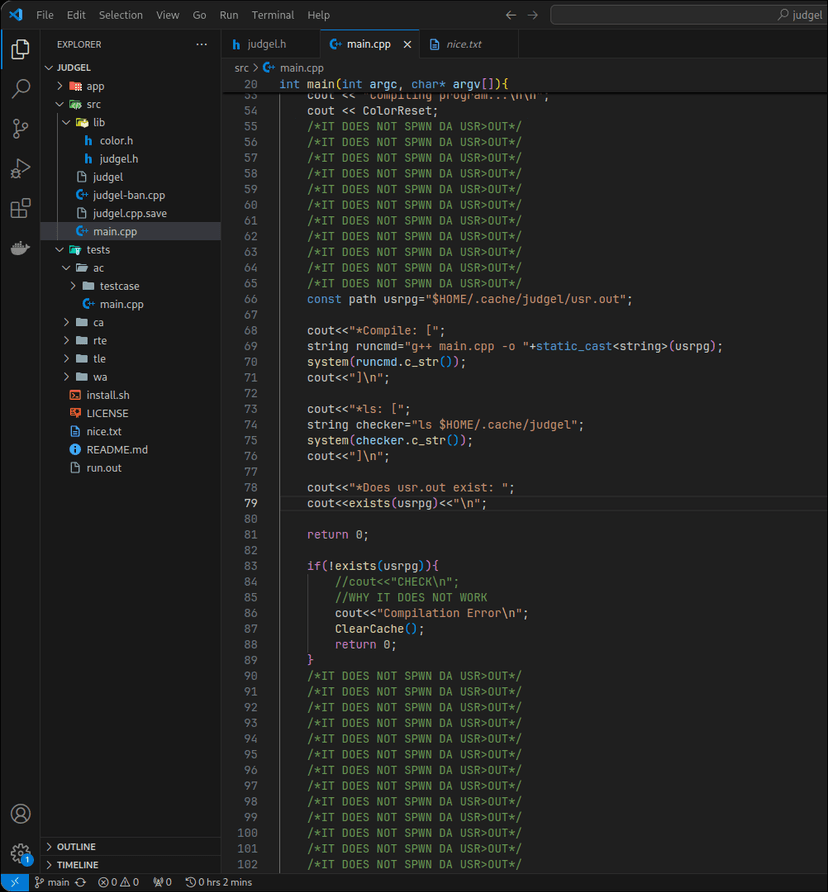Close the main.cpp editor tab
The height and width of the screenshot is (892, 828).
pyautogui.click(x=407, y=45)
